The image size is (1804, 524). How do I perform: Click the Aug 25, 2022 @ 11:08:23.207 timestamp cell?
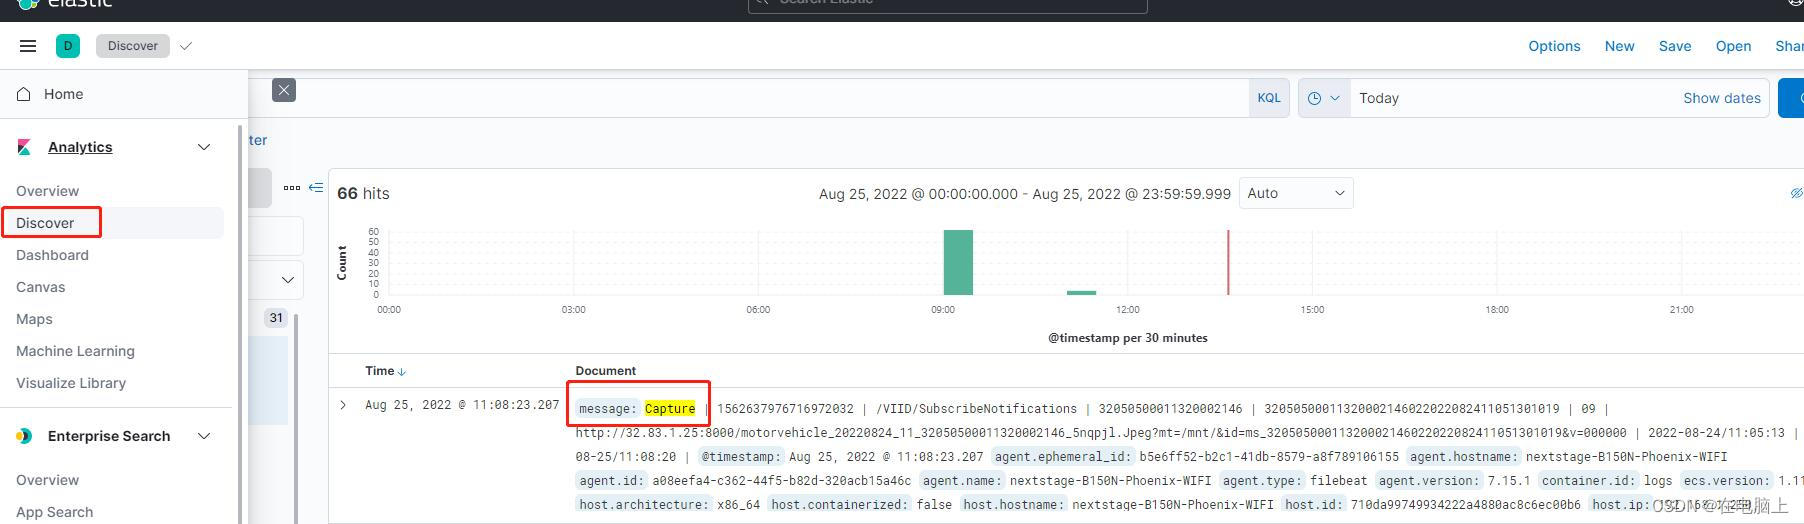coord(462,405)
